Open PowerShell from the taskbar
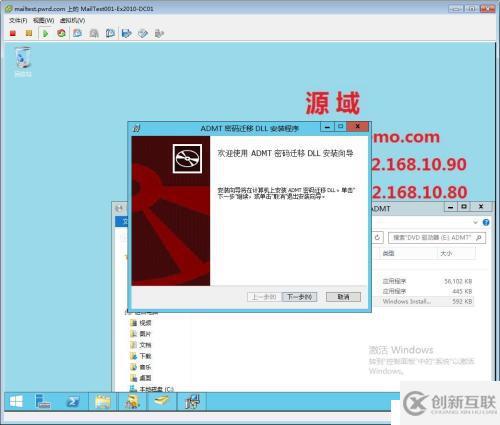This screenshot has width=500, height=425. [x=73, y=401]
